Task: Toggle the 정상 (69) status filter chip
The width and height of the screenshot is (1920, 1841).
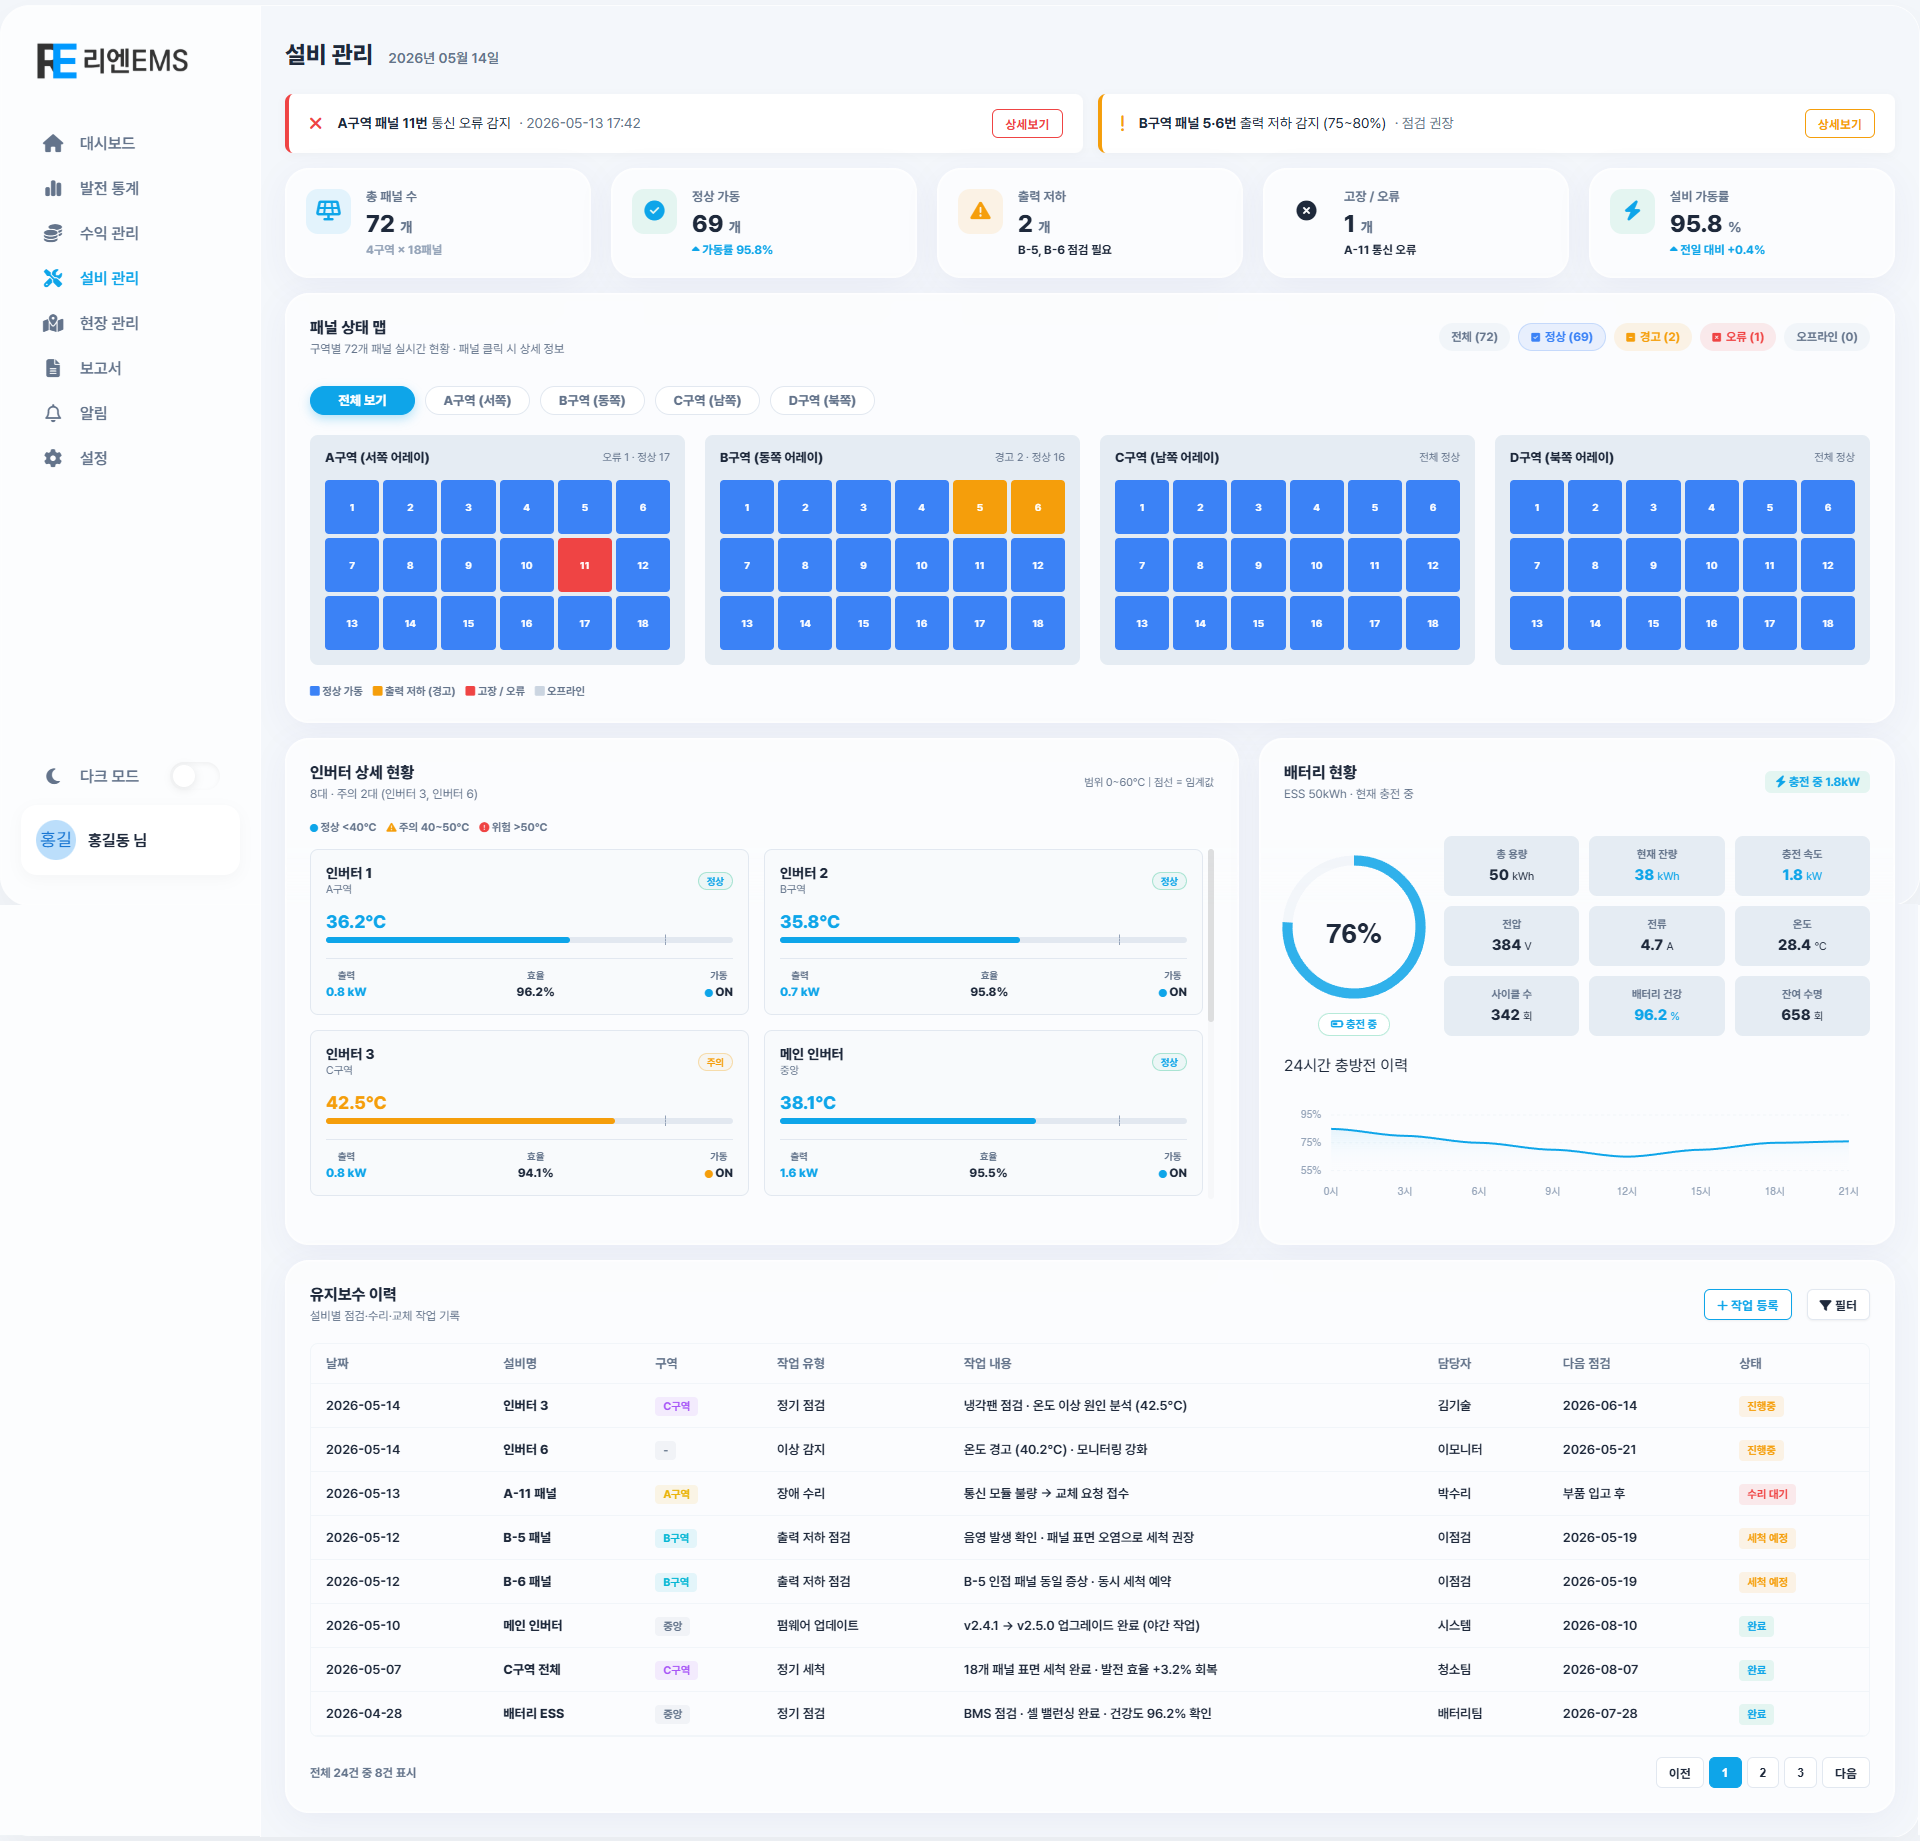Action: [1561, 337]
